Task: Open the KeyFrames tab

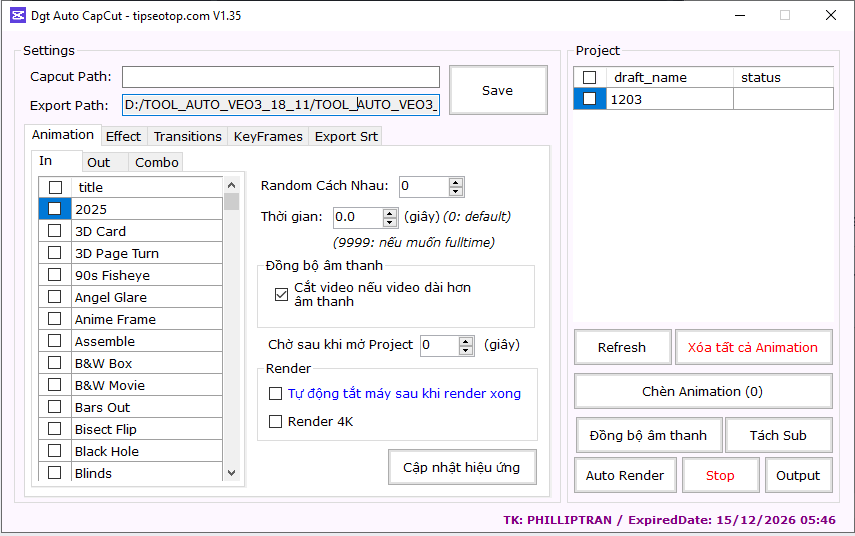Action: tap(268, 136)
